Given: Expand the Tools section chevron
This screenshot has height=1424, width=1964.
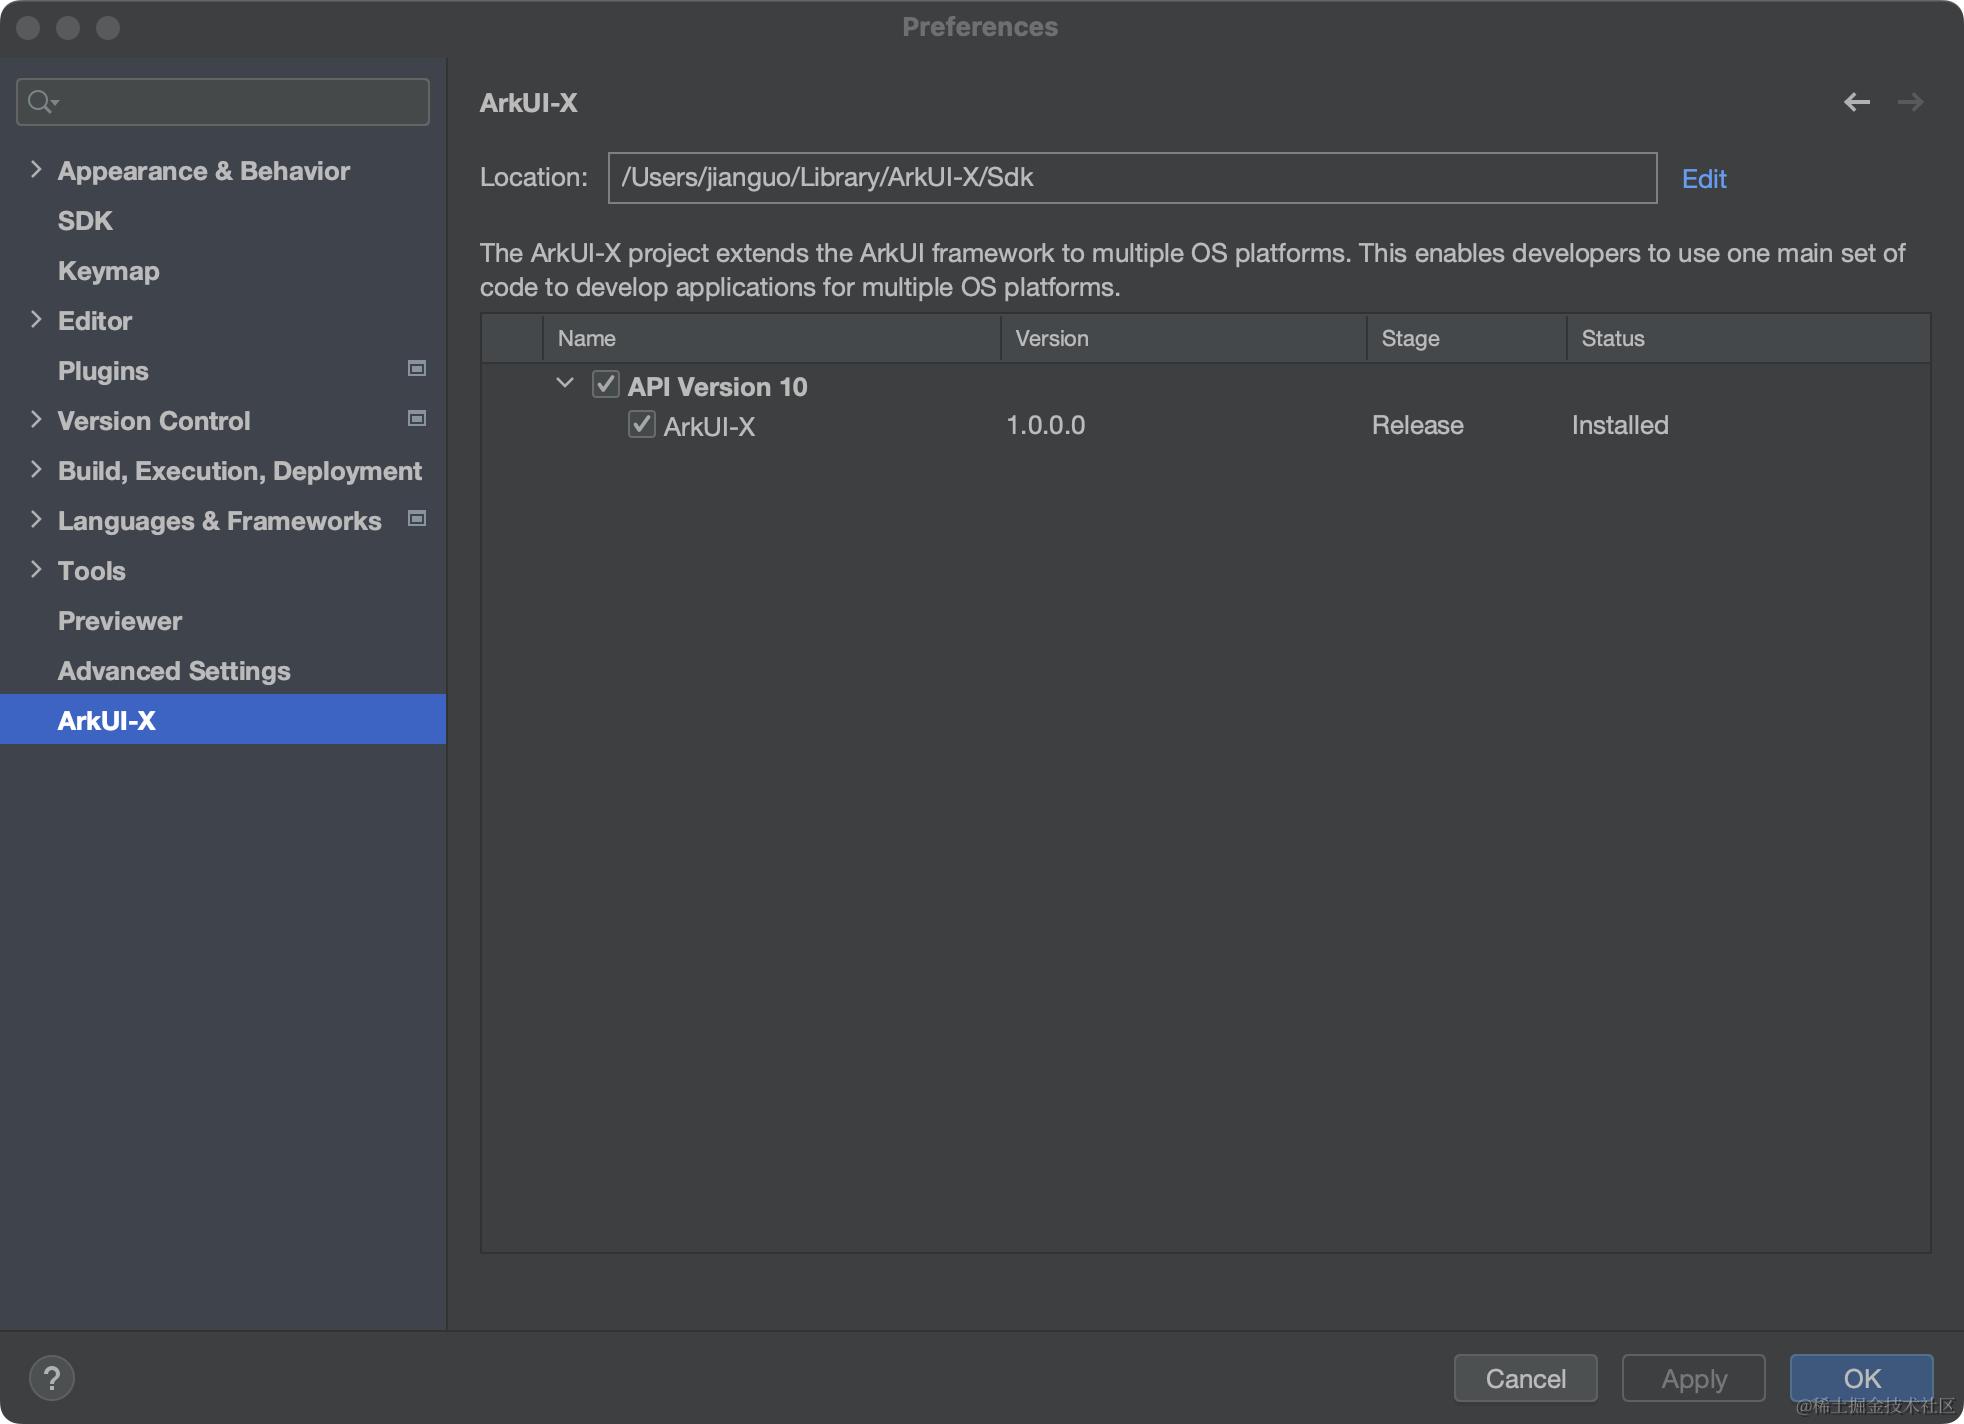Looking at the screenshot, I should 36,570.
